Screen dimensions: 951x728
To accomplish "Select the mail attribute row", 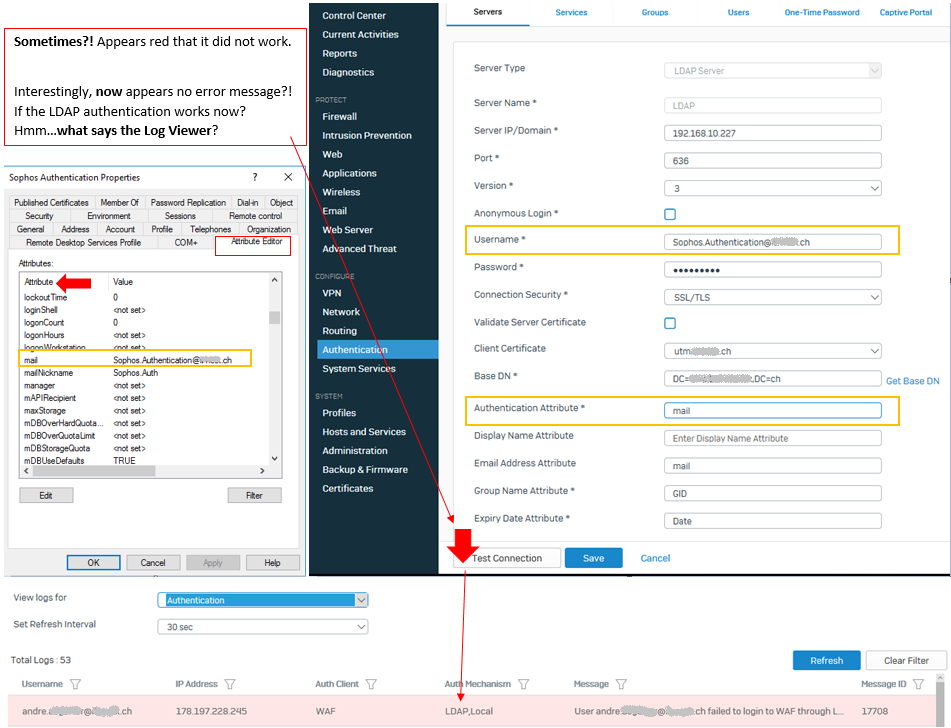I will (135, 360).
